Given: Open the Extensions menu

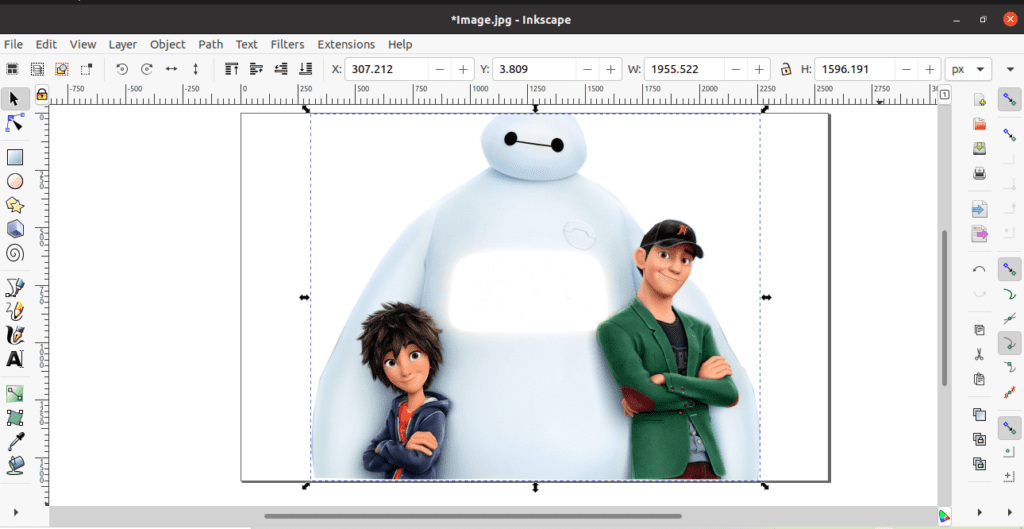Looking at the screenshot, I should pyautogui.click(x=346, y=44).
